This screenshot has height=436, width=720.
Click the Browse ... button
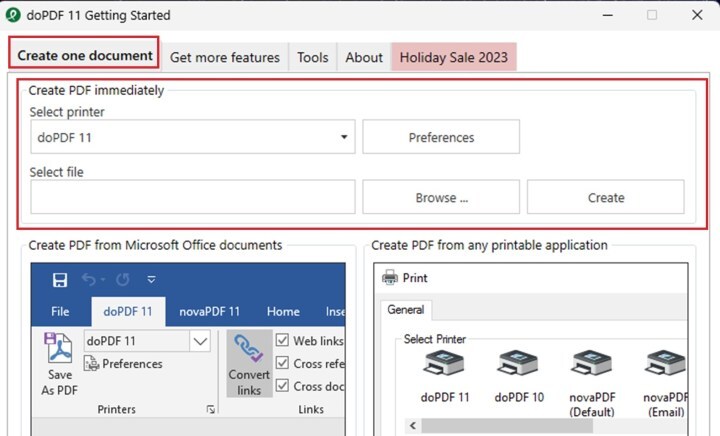(441, 197)
